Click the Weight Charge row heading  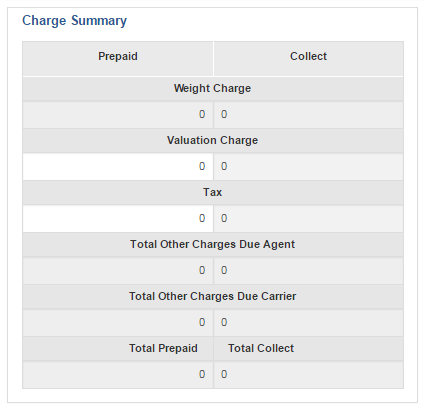(212, 88)
